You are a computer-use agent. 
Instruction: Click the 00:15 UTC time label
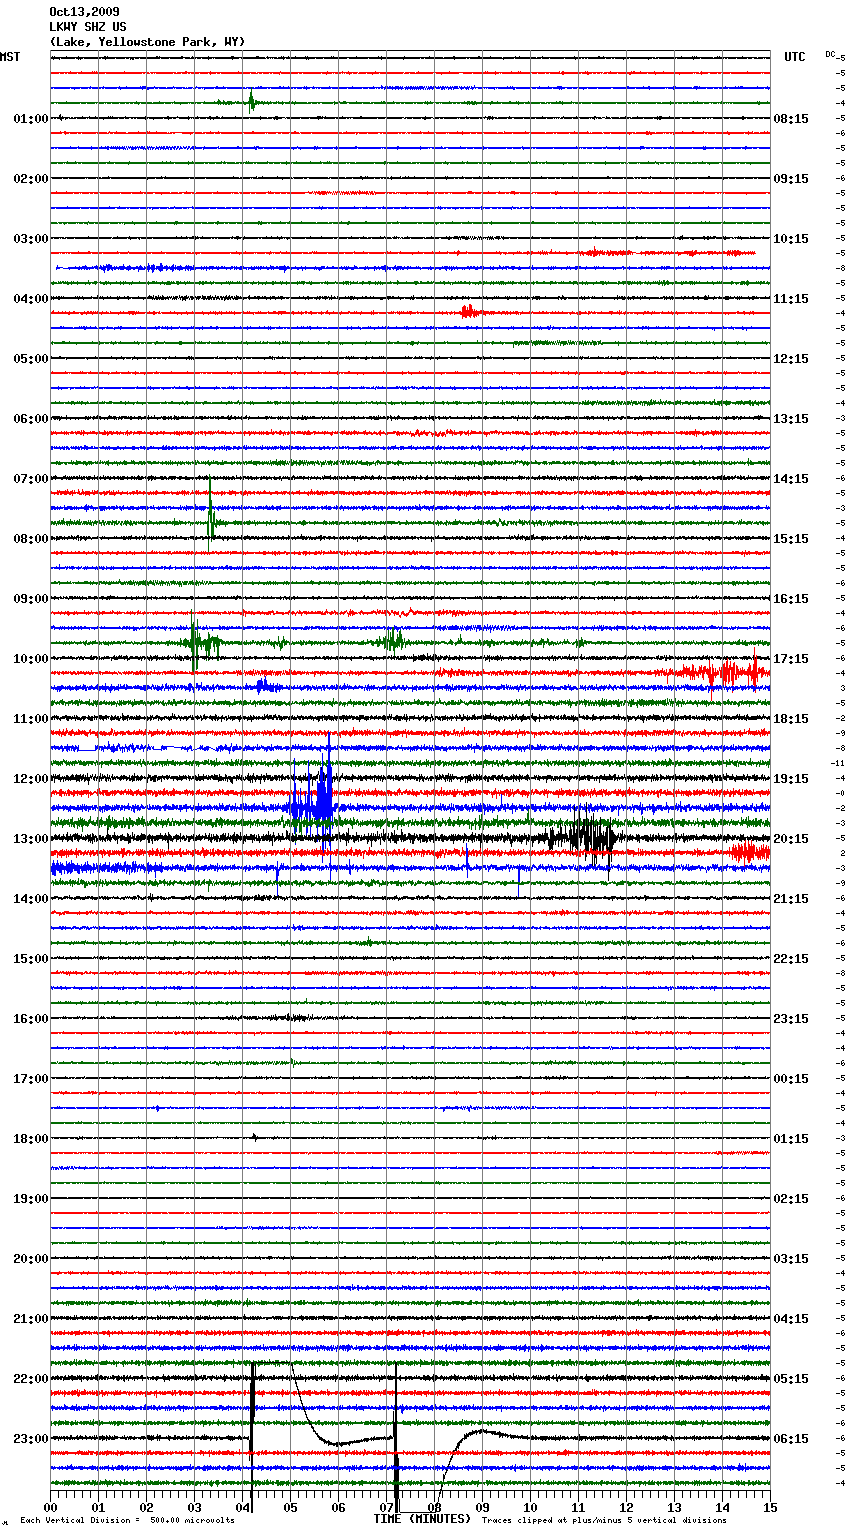point(791,1079)
